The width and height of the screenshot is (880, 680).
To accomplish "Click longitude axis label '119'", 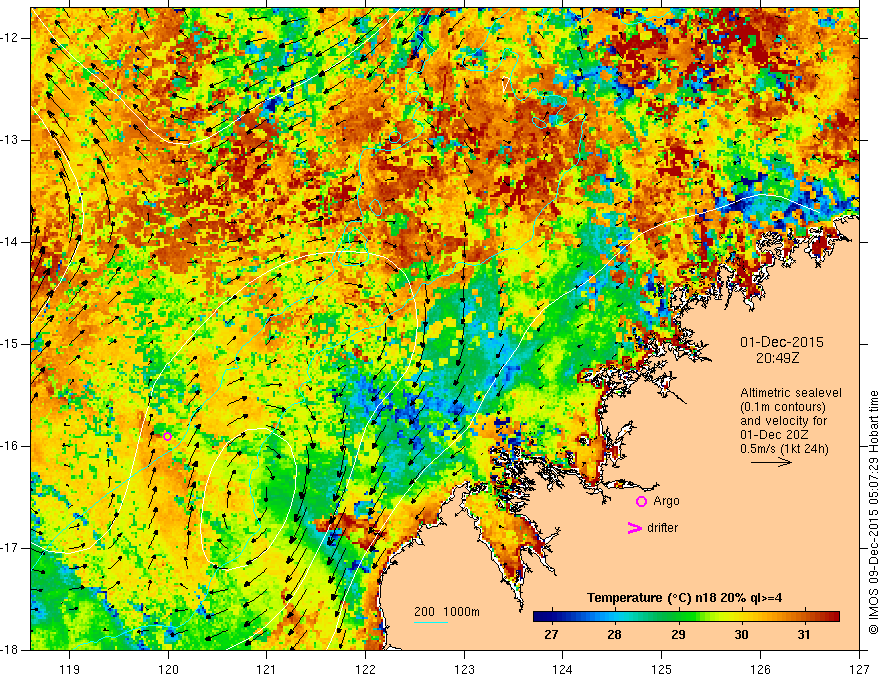I will (x=70, y=669).
